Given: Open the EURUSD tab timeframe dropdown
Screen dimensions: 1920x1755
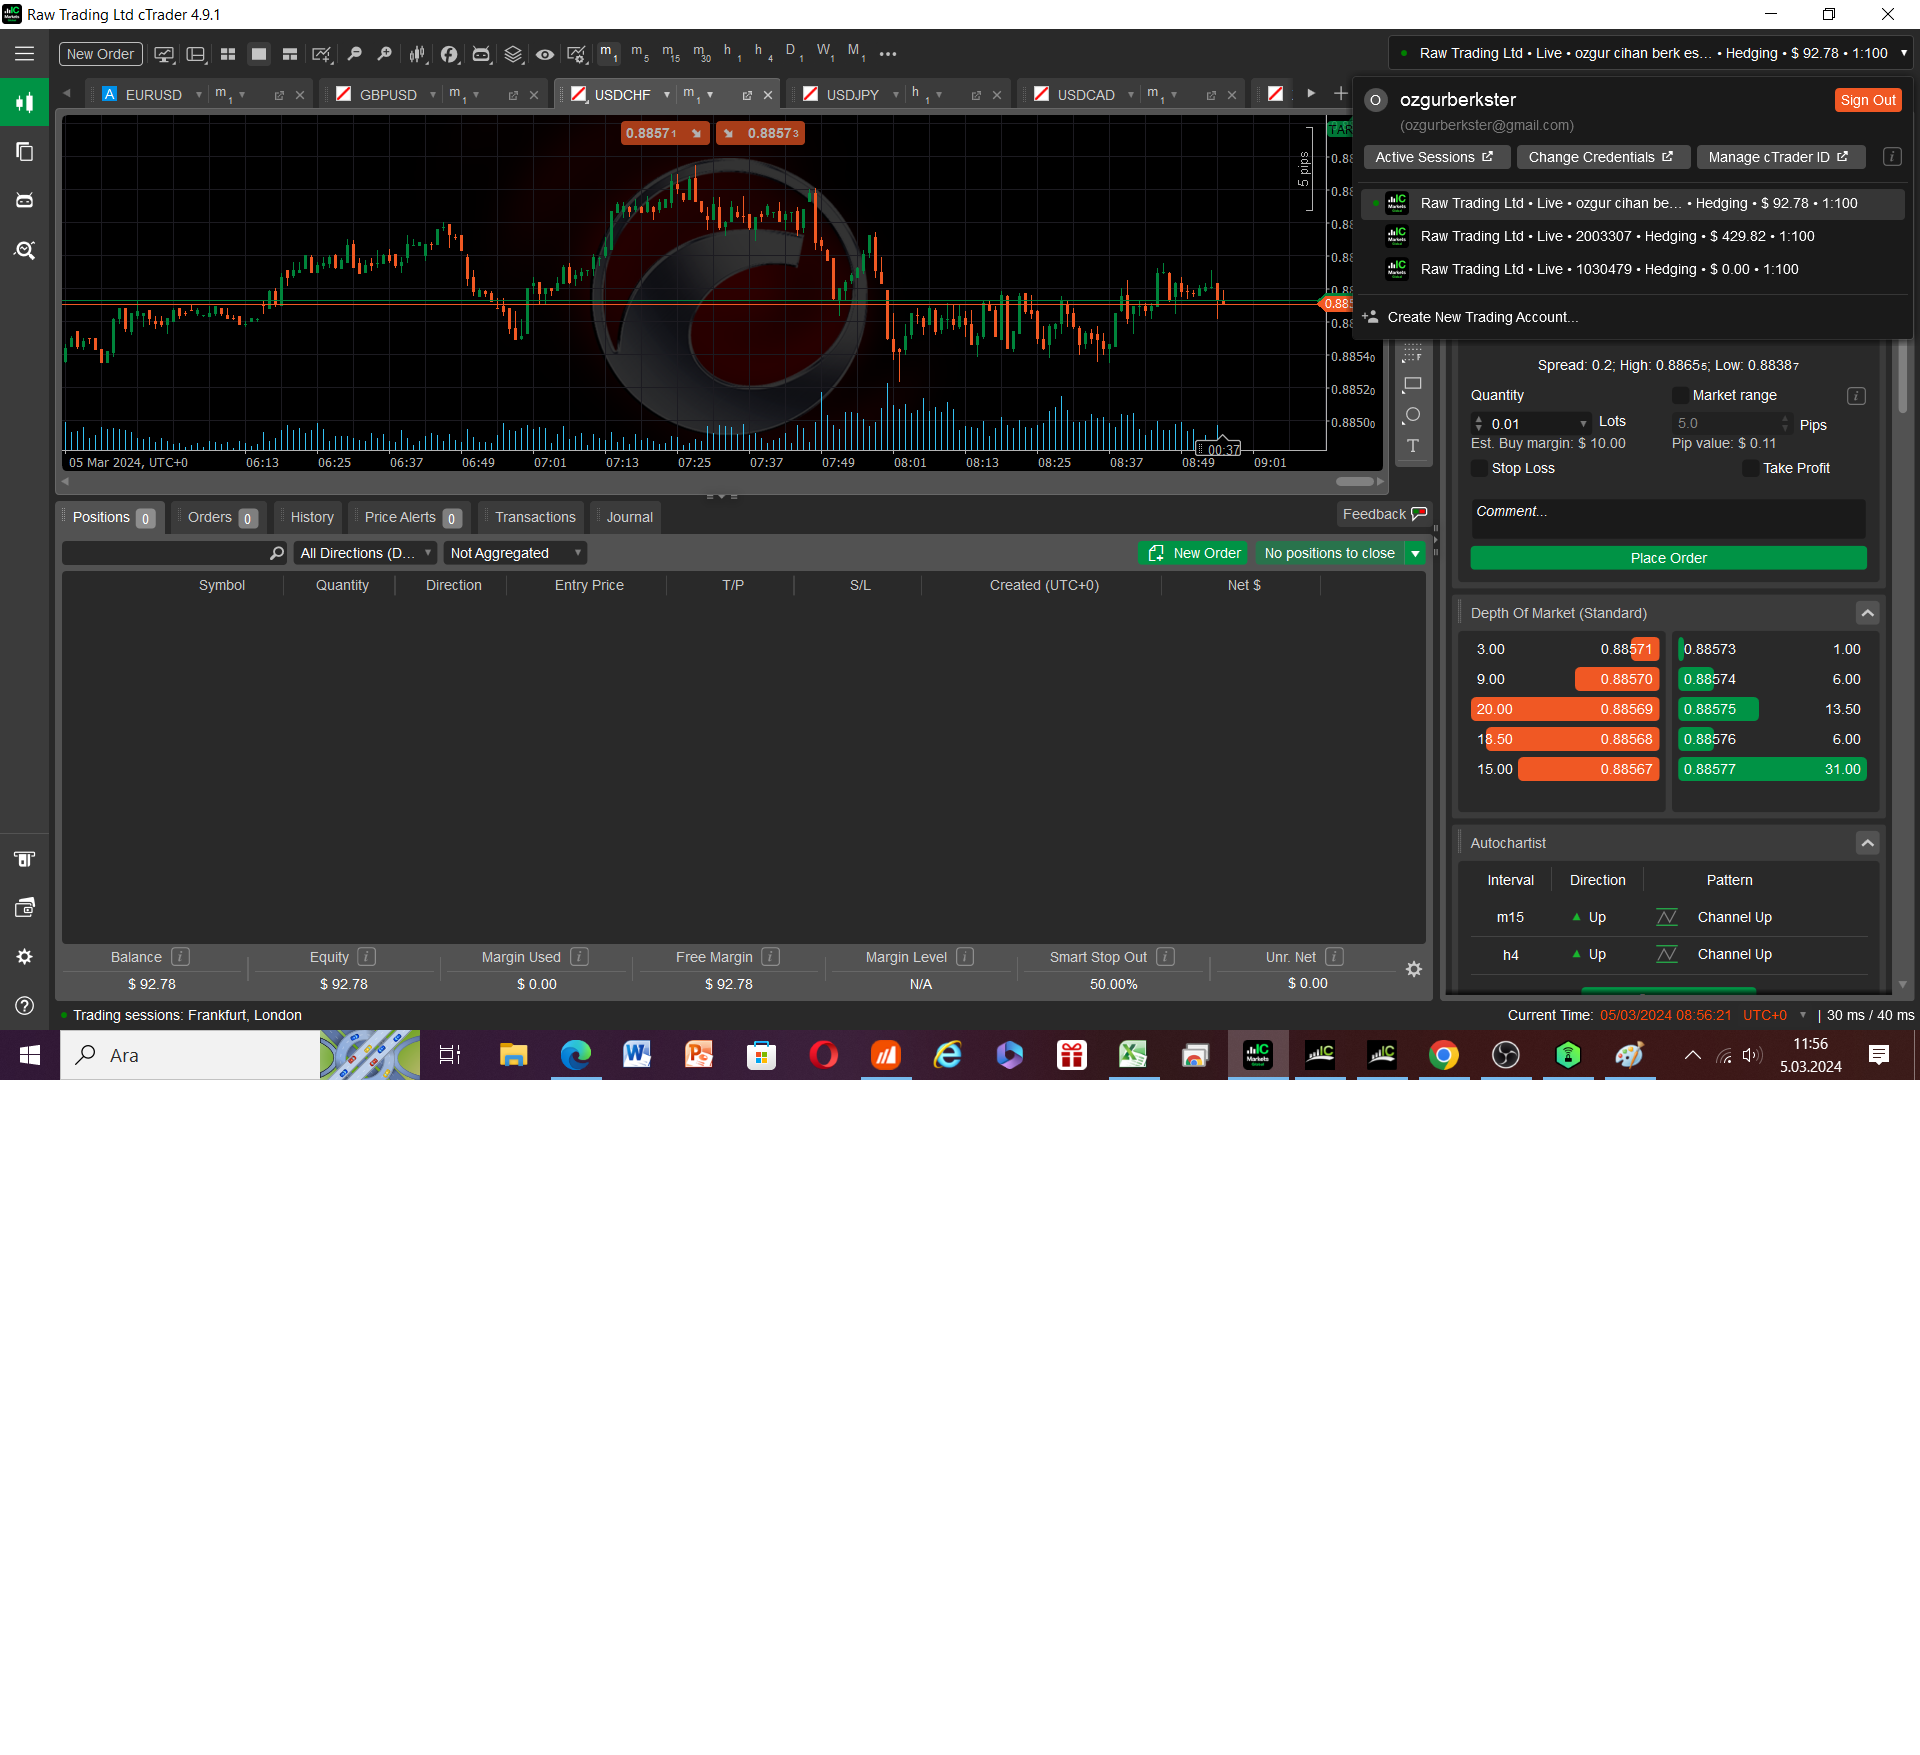Looking at the screenshot, I should (242, 95).
